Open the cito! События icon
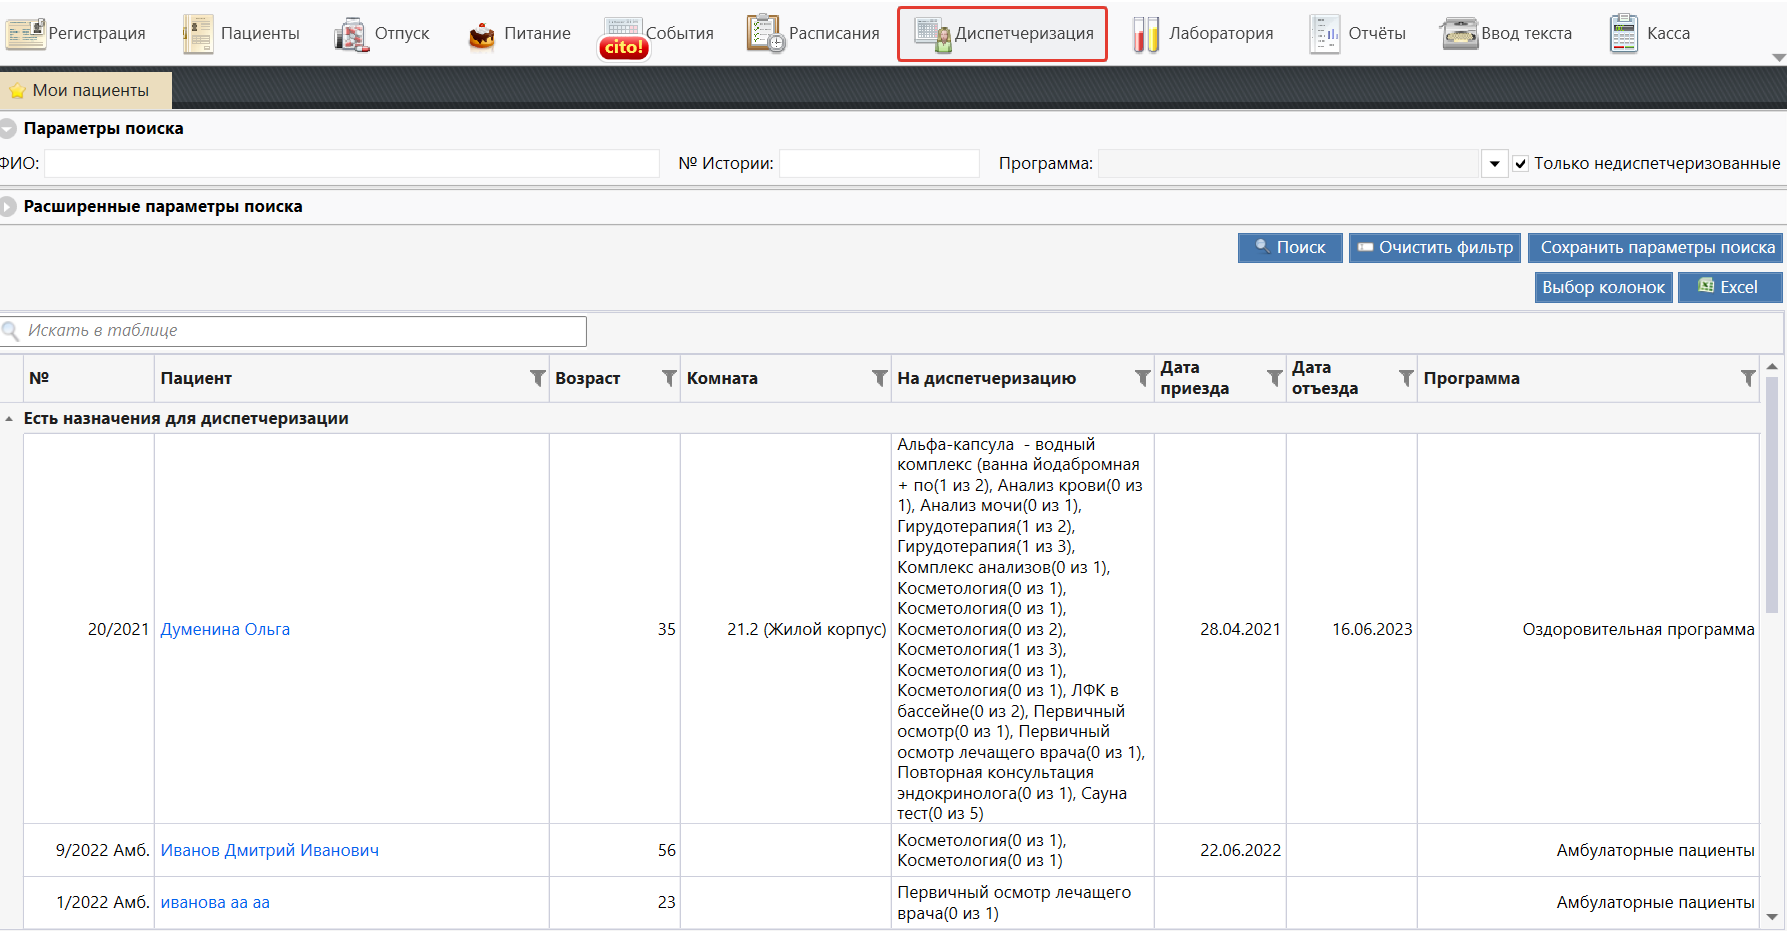This screenshot has height=931, width=1787. [x=623, y=37]
